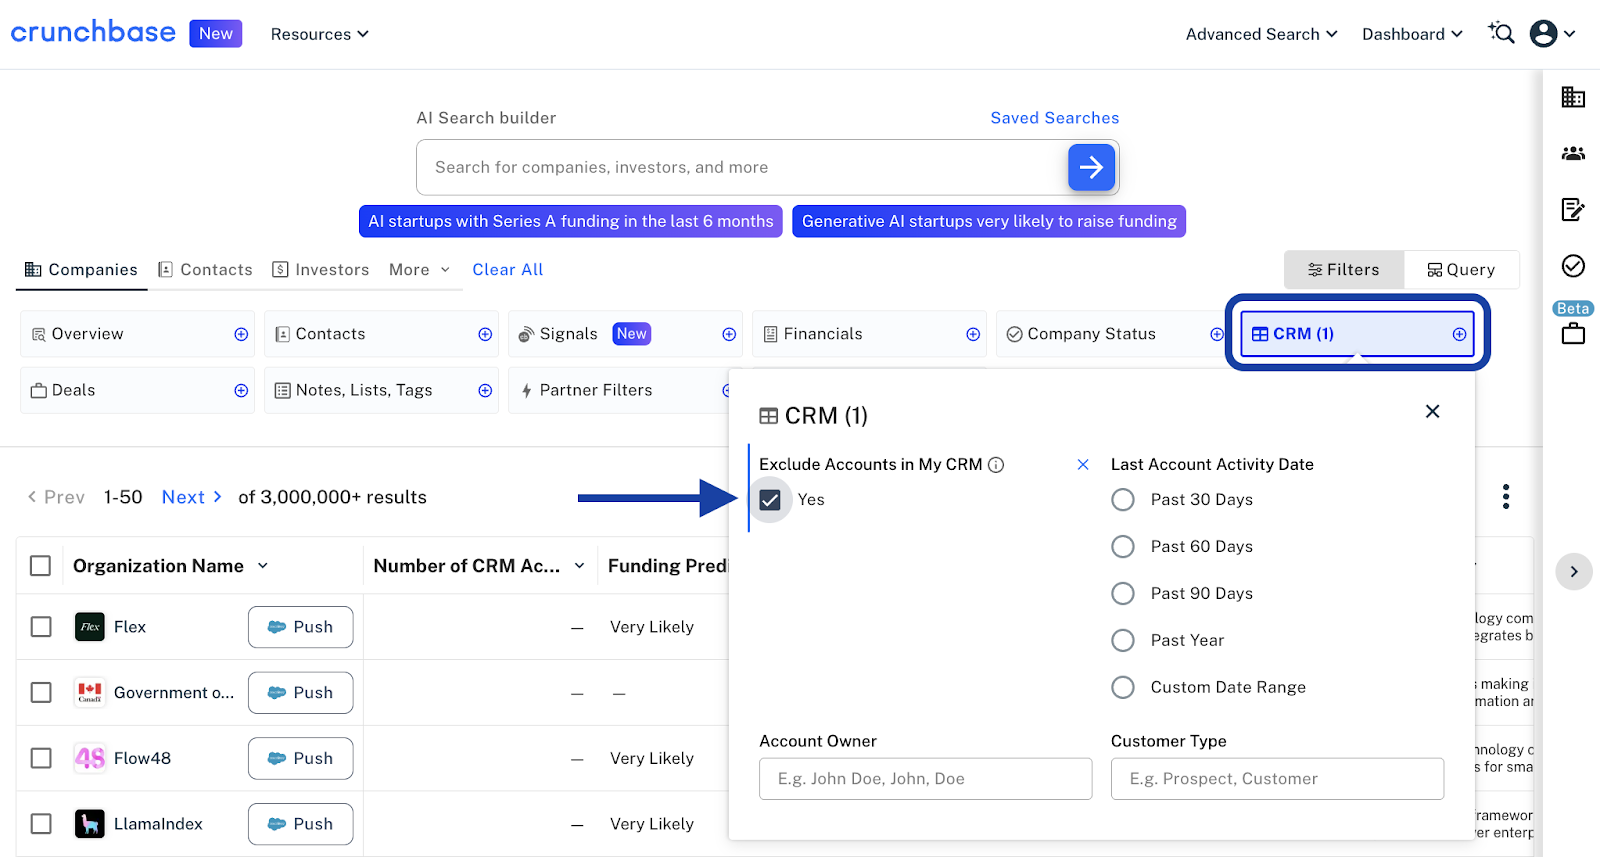Open the AI search sparkle icon

click(1501, 33)
